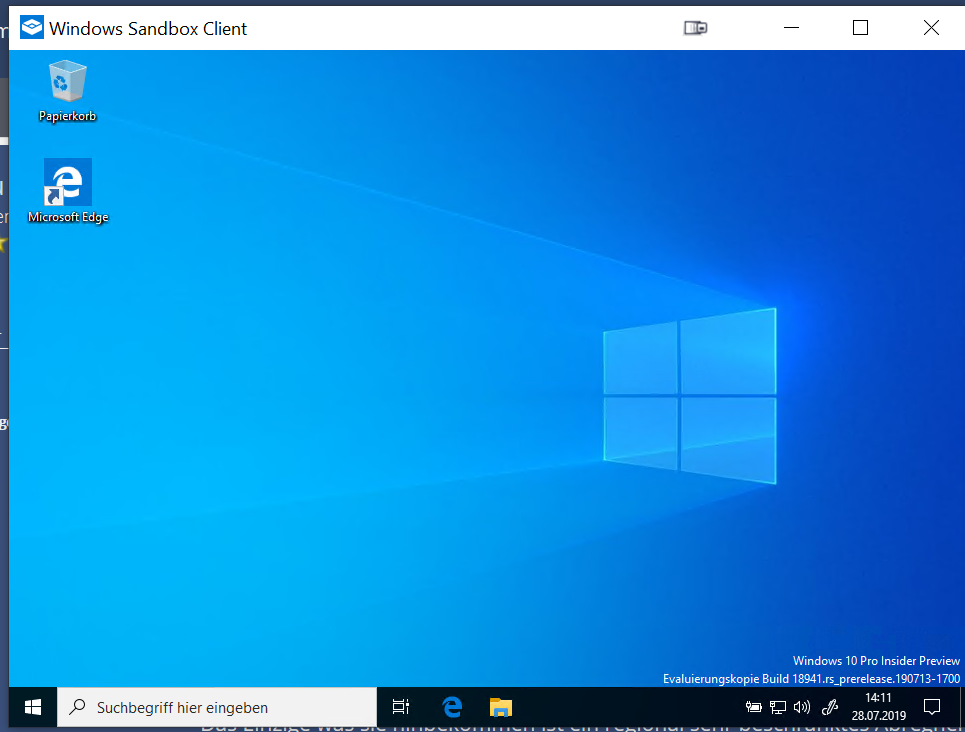This screenshot has width=965, height=732.
Task: Open File Explorer from the taskbar
Action: (x=500, y=707)
